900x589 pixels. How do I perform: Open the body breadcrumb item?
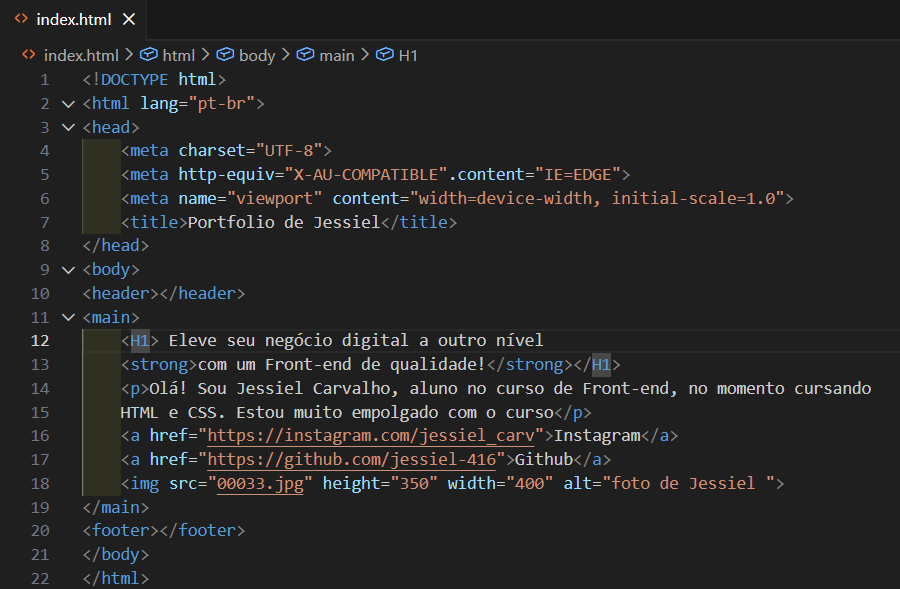(x=256, y=55)
